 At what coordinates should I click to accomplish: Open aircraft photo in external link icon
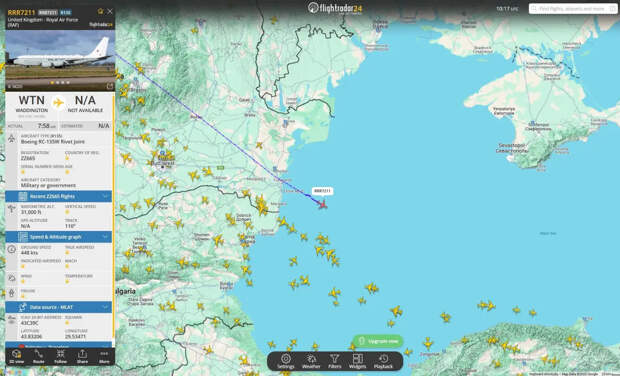(x=110, y=86)
